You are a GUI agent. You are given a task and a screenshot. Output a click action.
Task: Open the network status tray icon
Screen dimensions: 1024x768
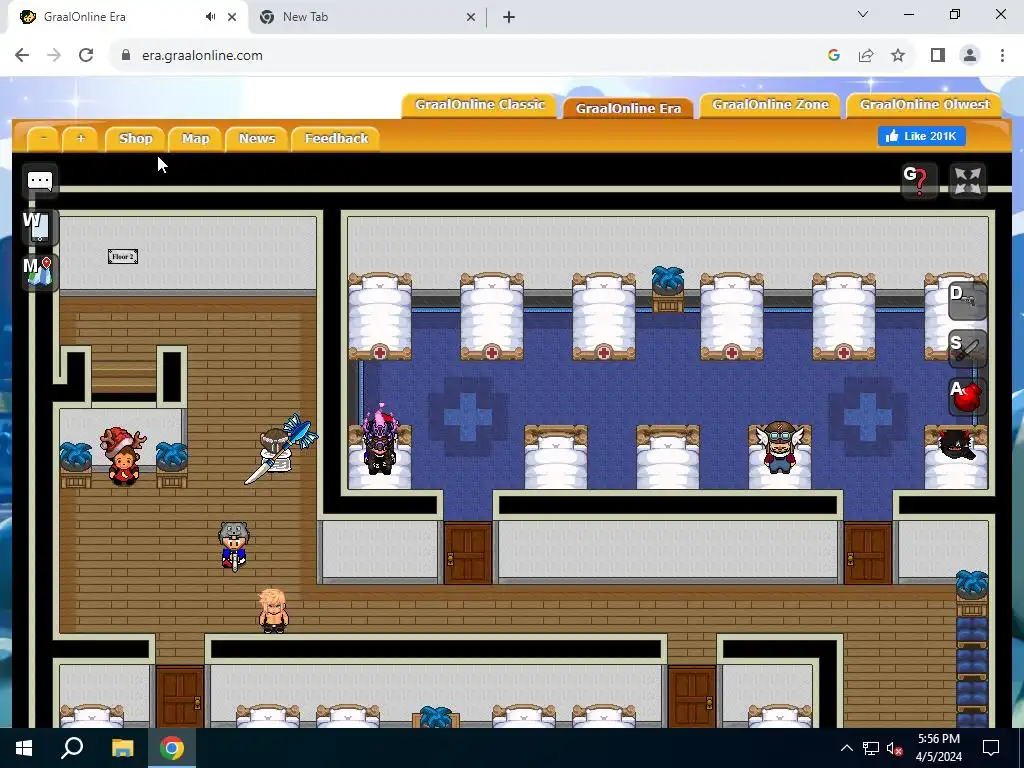tap(871, 748)
